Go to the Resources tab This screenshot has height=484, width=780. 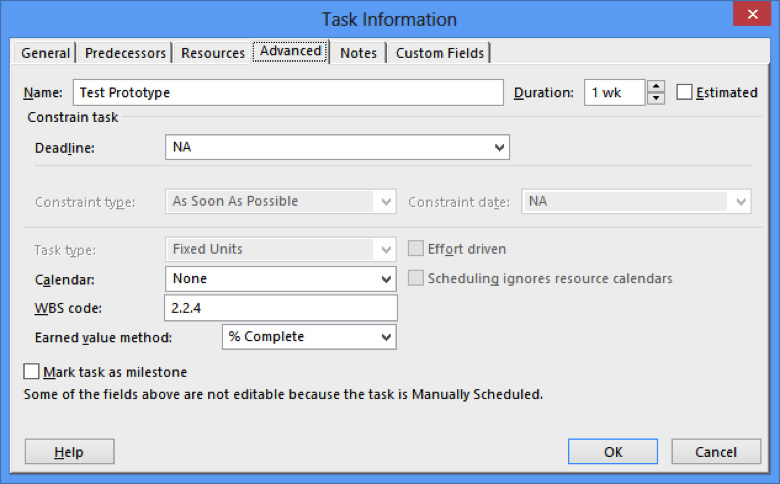pyautogui.click(x=213, y=53)
